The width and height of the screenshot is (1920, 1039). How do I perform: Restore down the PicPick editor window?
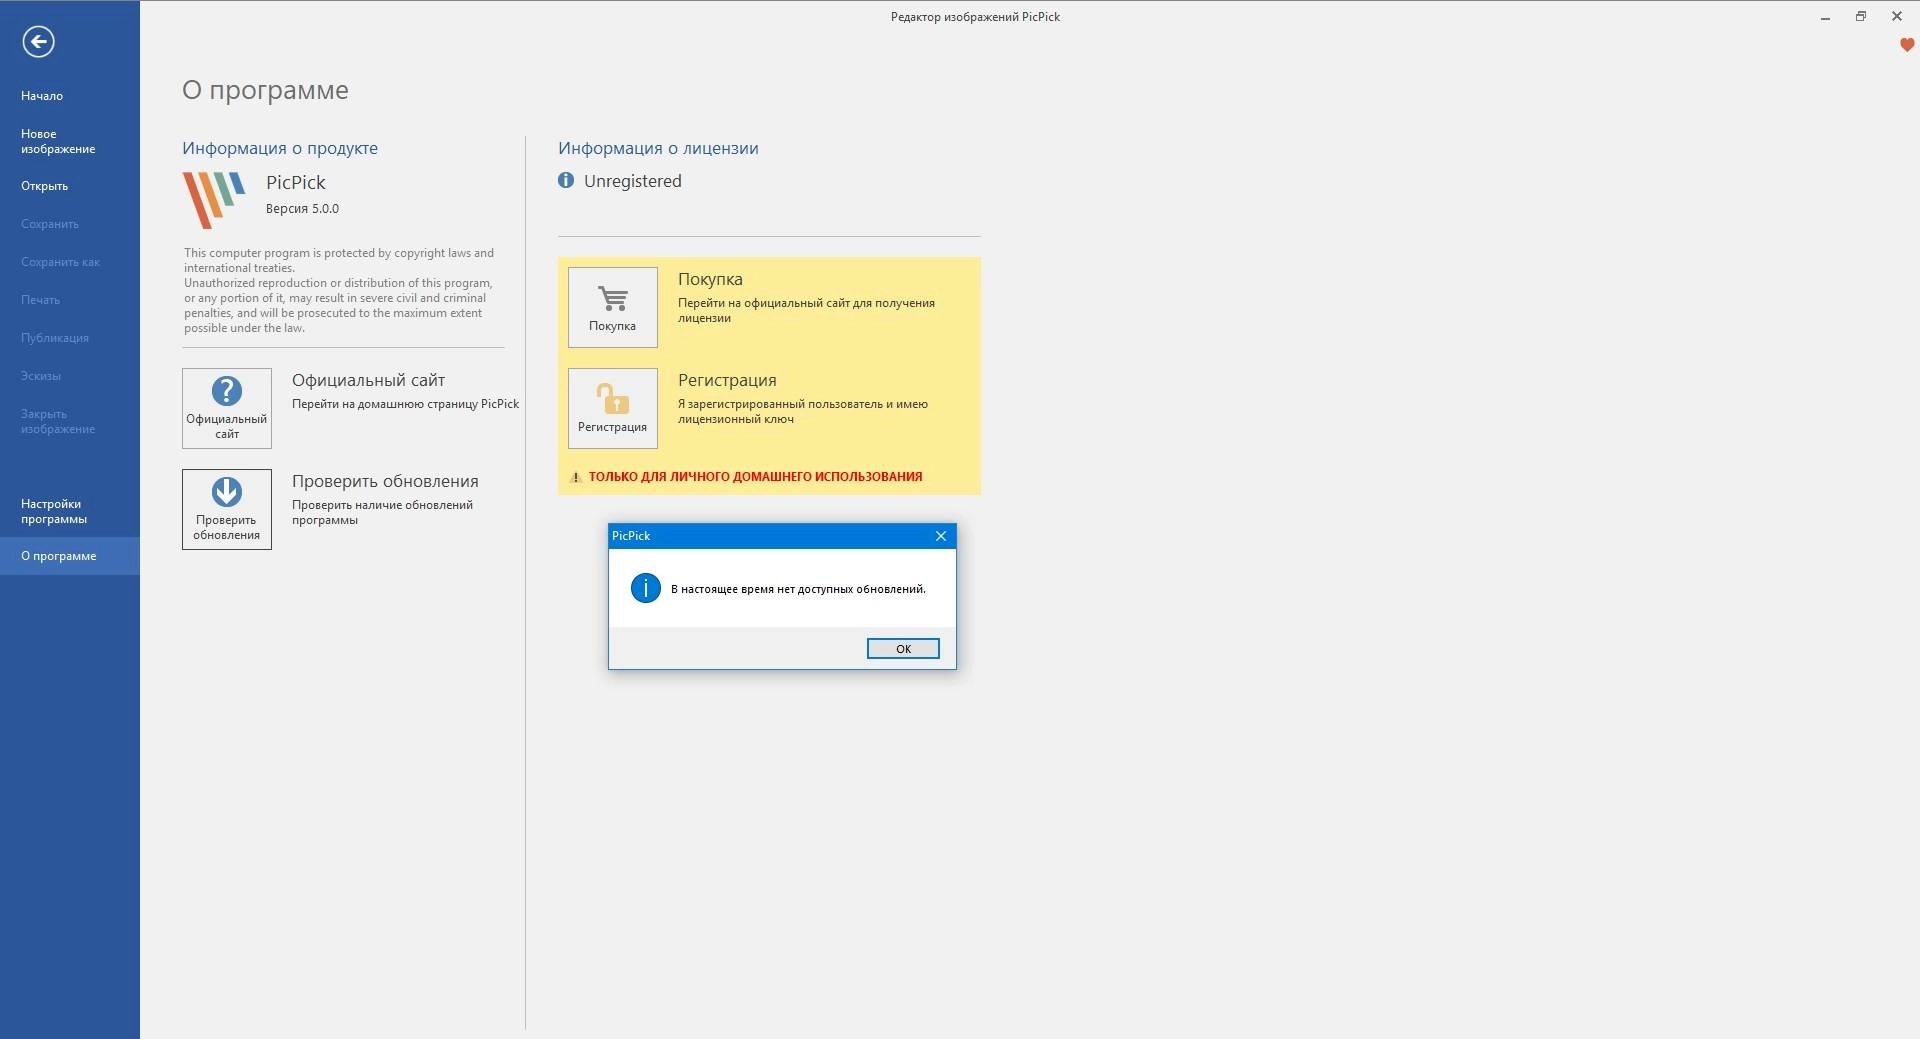(x=1861, y=17)
